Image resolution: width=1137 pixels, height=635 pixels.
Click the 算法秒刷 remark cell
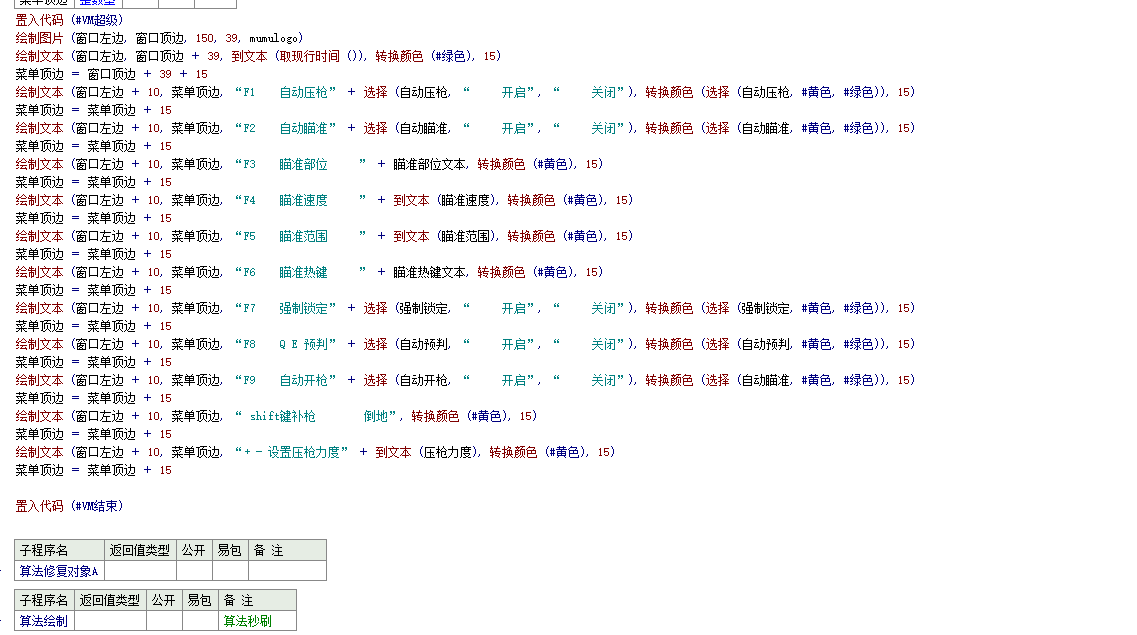246,621
